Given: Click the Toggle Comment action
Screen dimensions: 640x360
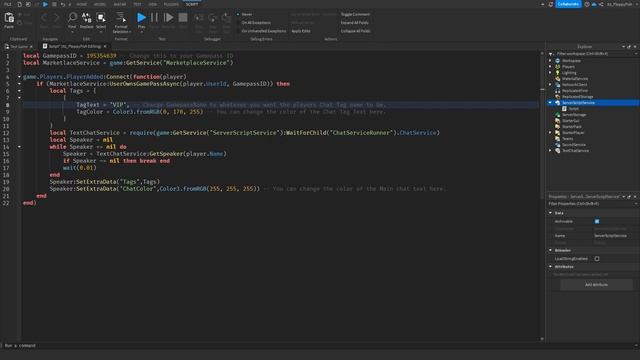Looking at the screenshot, I should point(355,14).
